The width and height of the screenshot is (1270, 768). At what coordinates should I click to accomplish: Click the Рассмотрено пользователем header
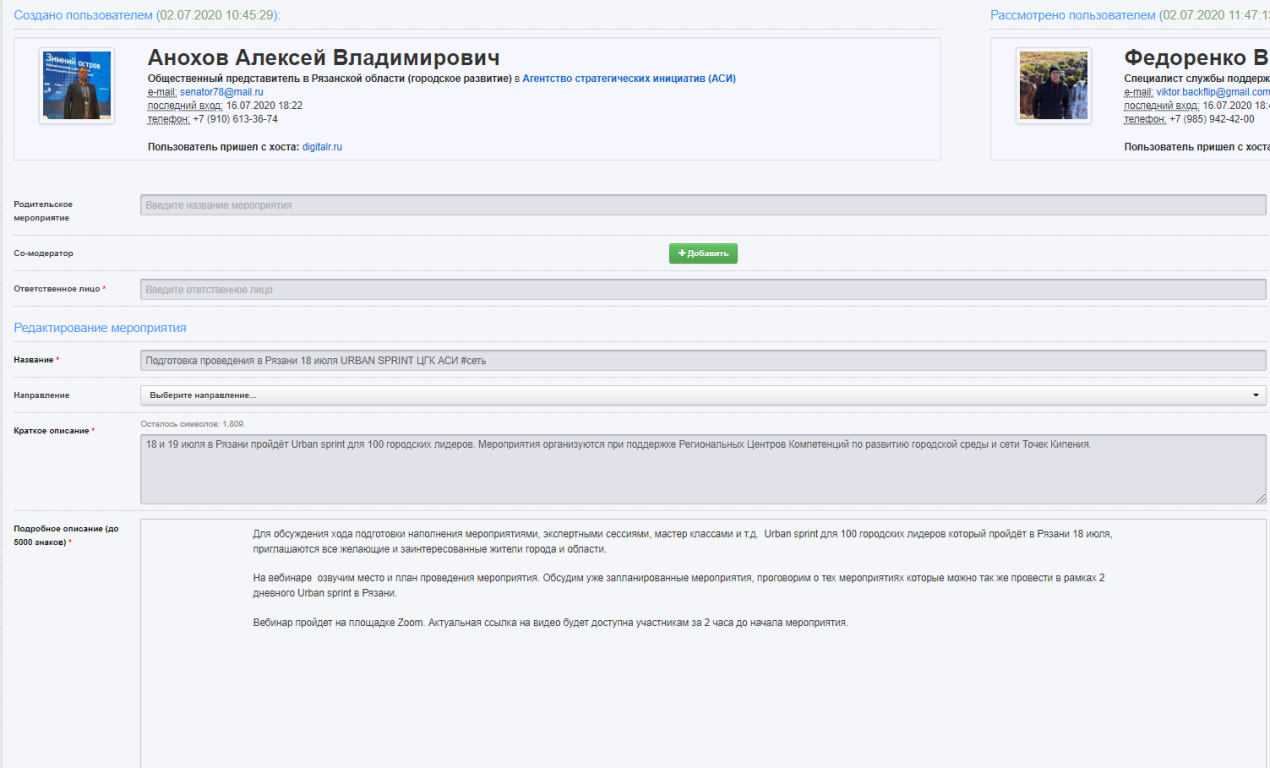[1073, 15]
